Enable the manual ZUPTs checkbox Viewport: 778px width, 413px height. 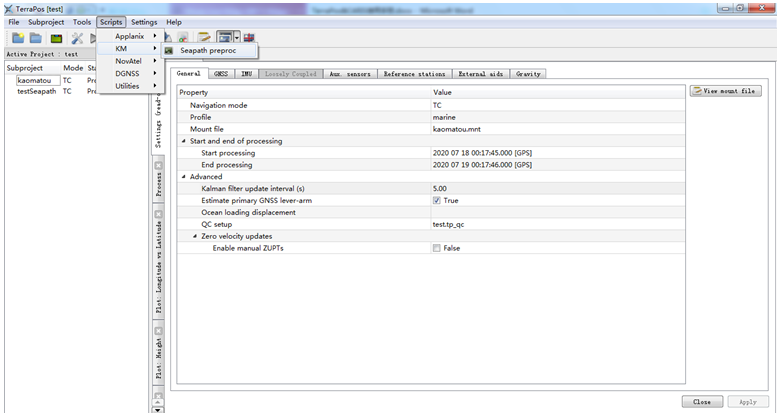437,248
